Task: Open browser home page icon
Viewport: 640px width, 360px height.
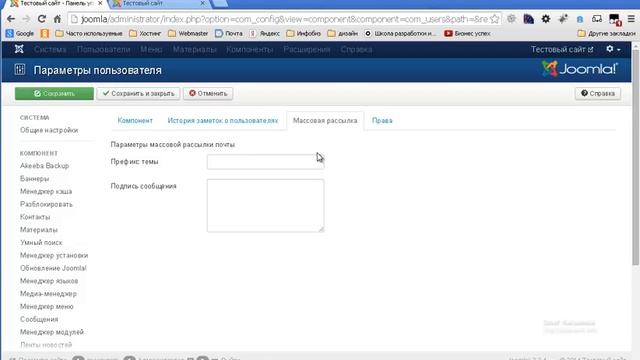Action: (x=58, y=19)
